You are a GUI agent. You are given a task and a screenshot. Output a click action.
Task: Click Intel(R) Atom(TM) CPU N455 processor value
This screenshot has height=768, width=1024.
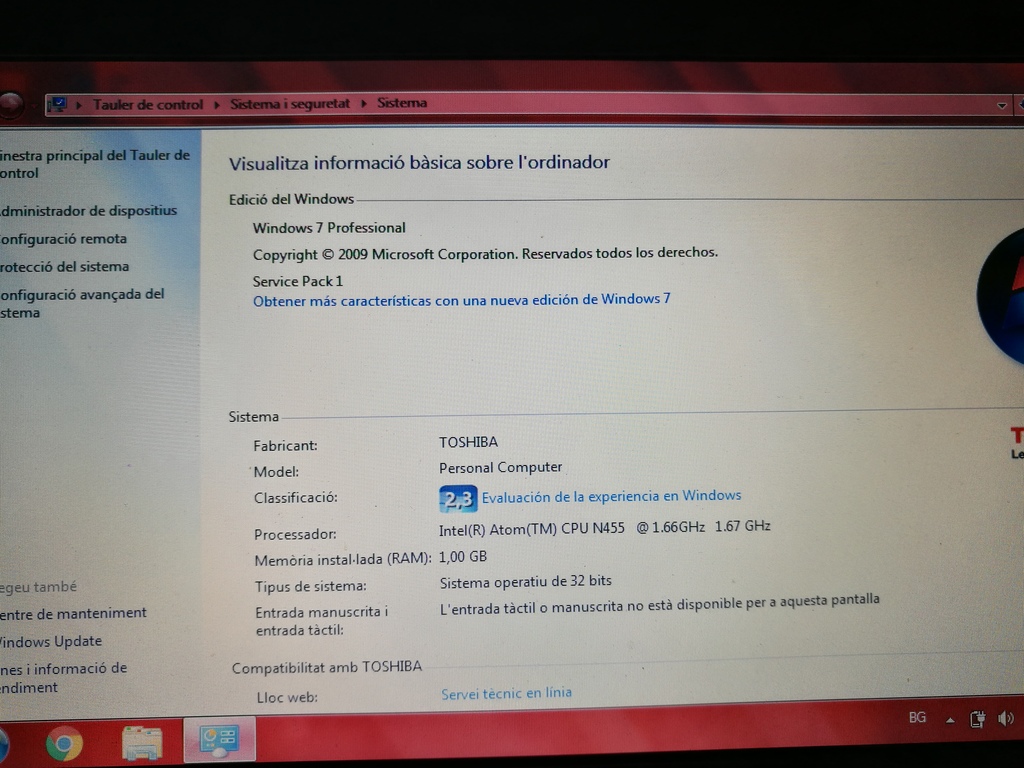coord(605,528)
